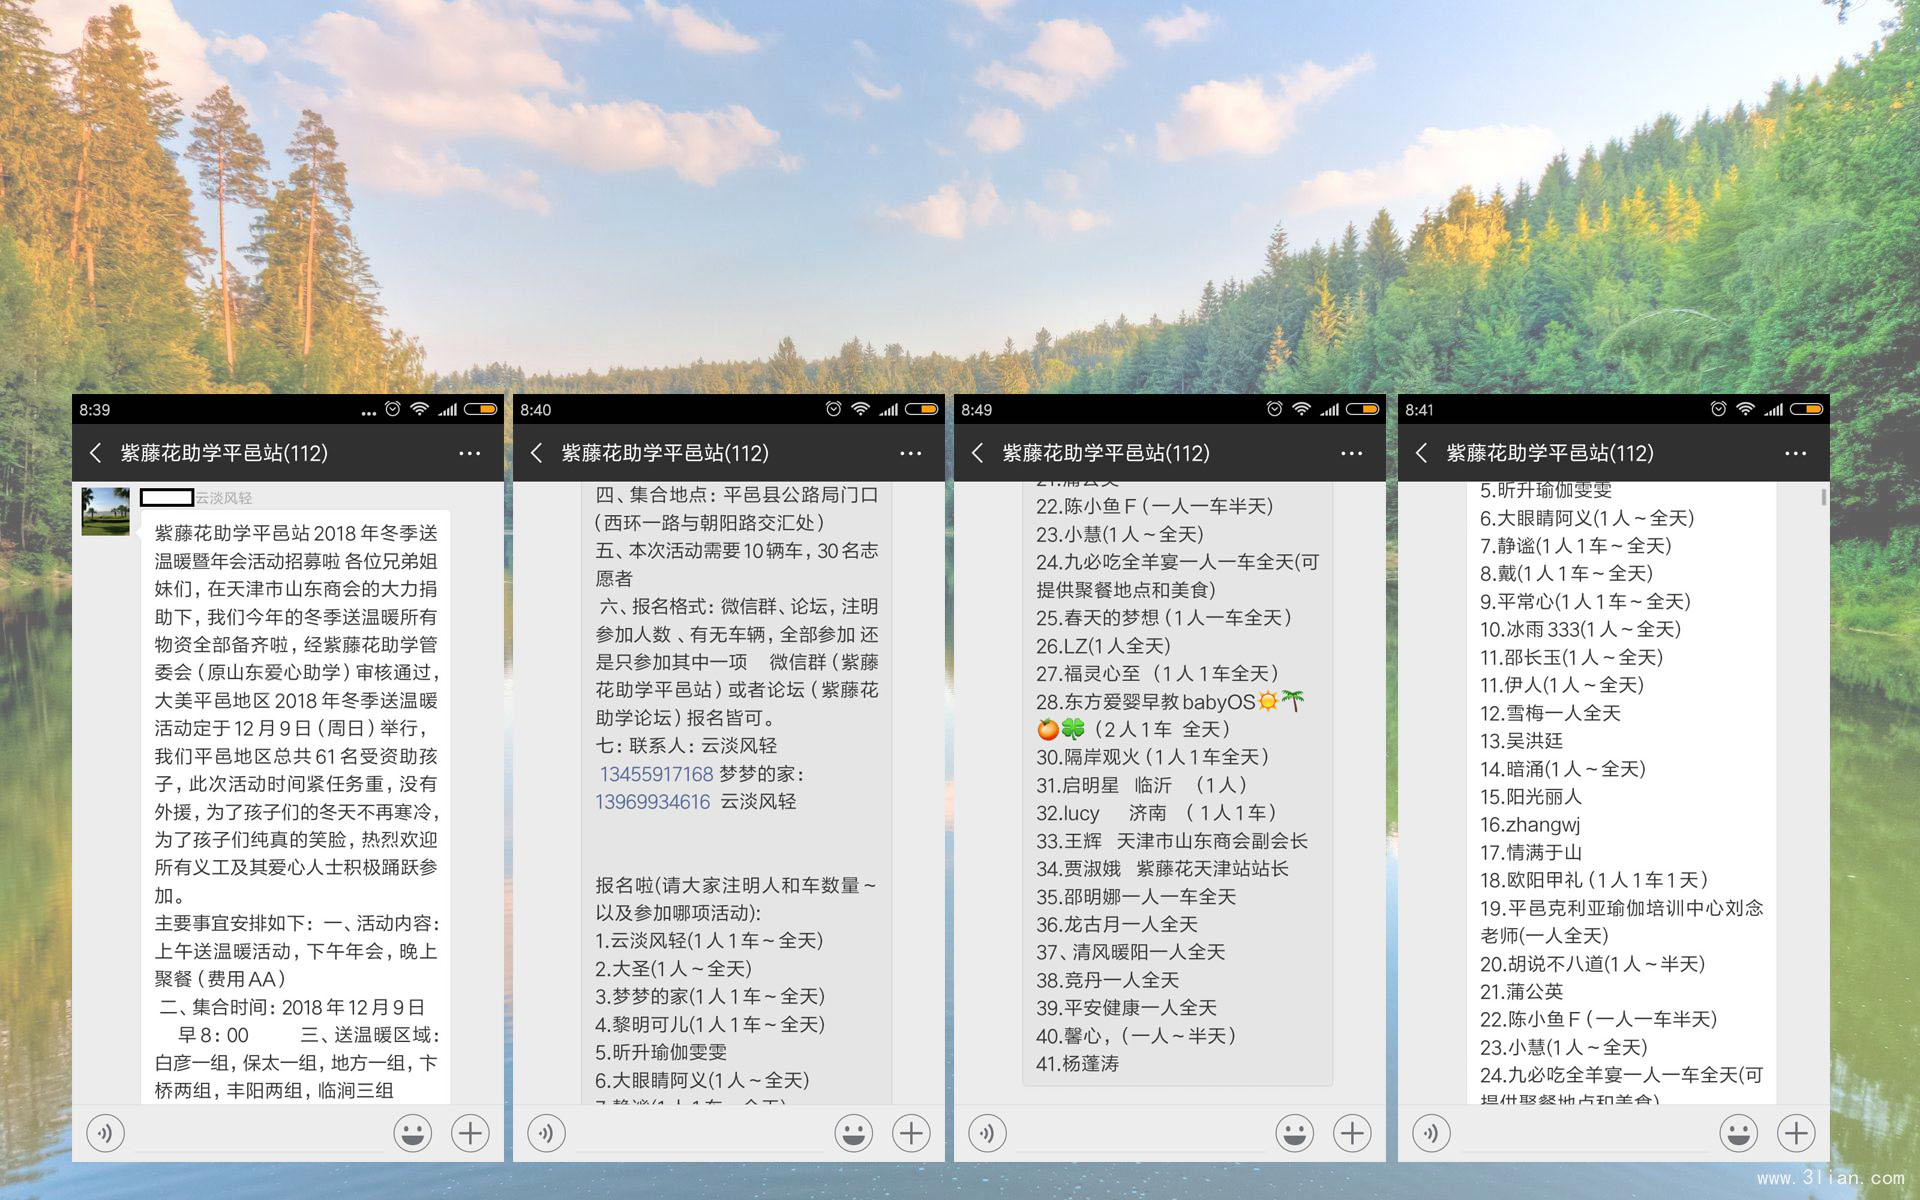
Task: Tap back arrow in the 8:49 chat
Action: 978,453
